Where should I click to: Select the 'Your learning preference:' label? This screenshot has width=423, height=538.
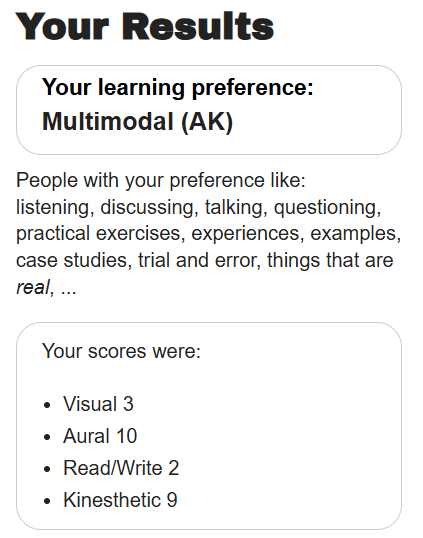point(178,87)
